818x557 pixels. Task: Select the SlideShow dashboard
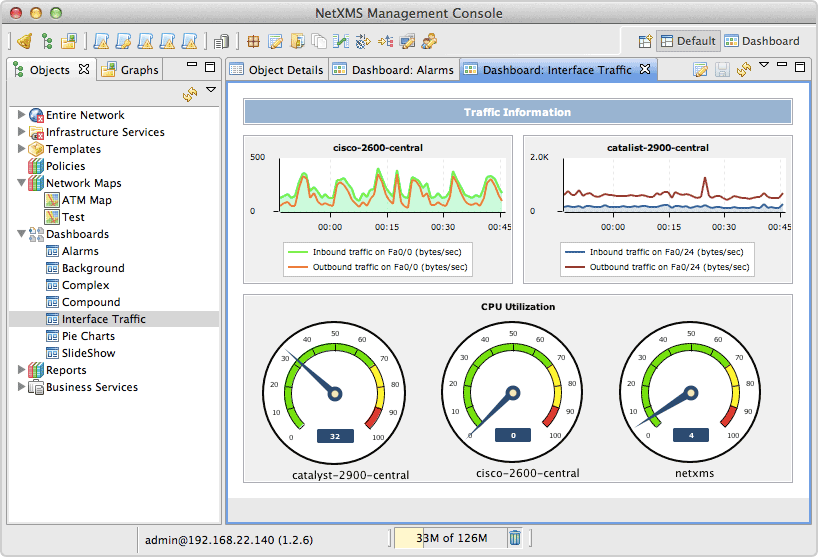pyautogui.click(x=81, y=353)
